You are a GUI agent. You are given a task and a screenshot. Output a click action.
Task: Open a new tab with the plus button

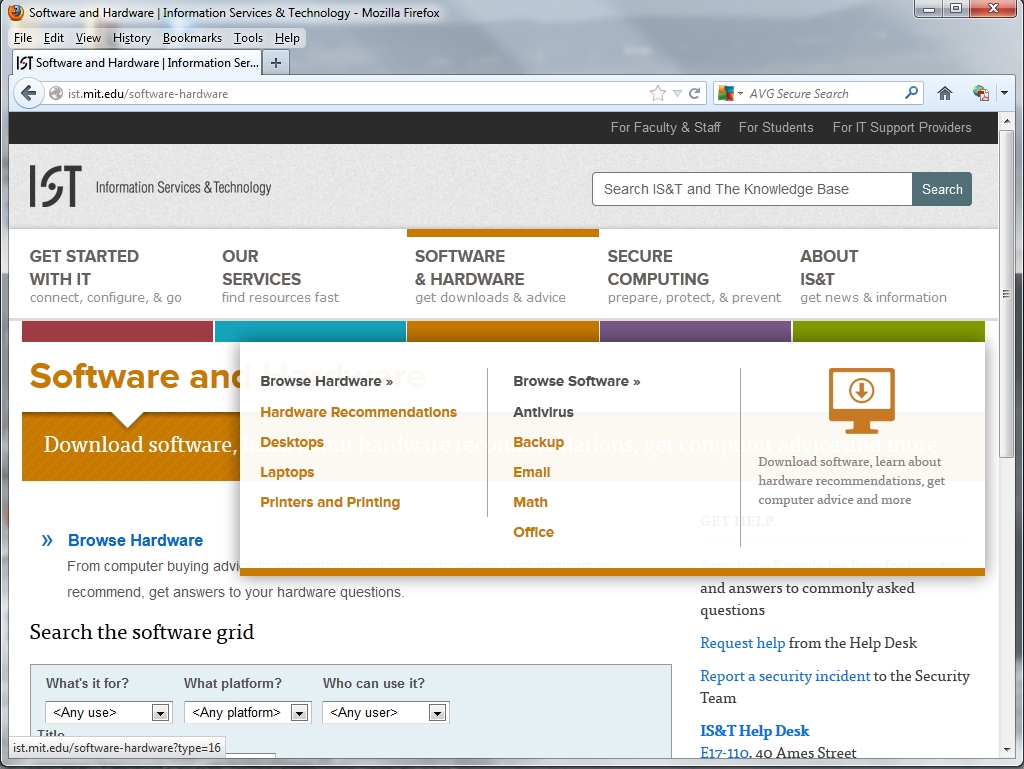276,62
